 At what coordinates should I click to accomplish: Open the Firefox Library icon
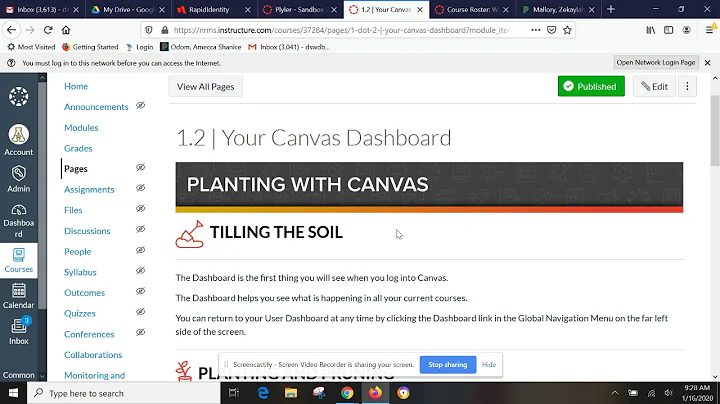pyautogui.click(x=651, y=30)
